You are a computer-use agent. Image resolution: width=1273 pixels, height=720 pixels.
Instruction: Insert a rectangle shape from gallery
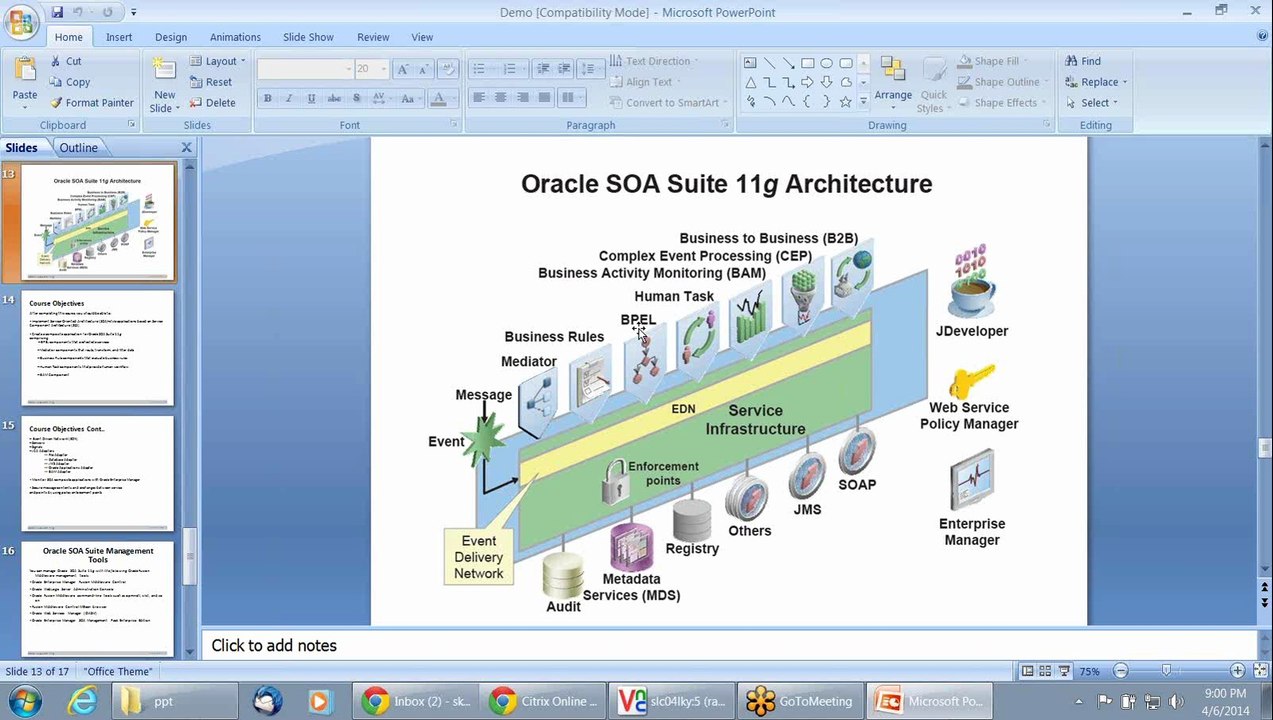tap(807, 62)
